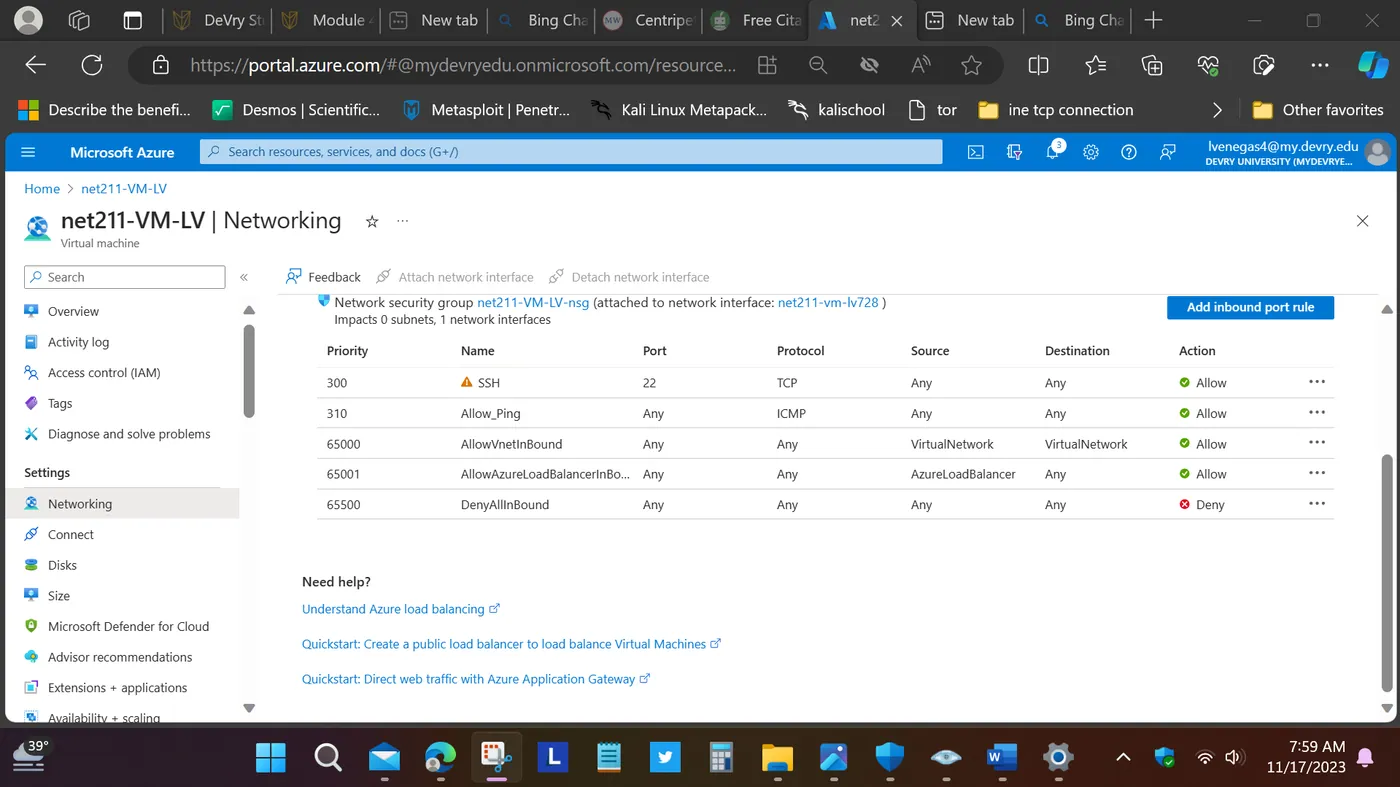Open net211-vm-lv728 network interface link
1400x787 pixels.
click(828, 302)
